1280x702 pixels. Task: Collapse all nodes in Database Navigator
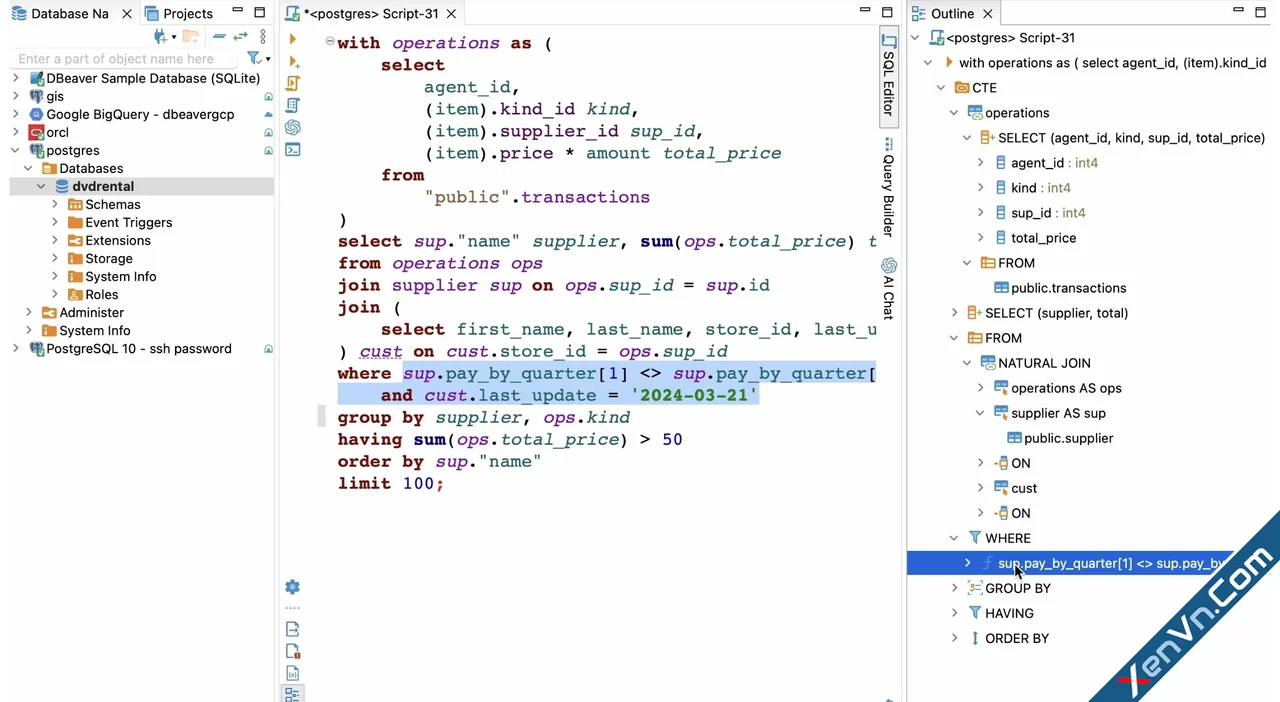click(218, 37)
